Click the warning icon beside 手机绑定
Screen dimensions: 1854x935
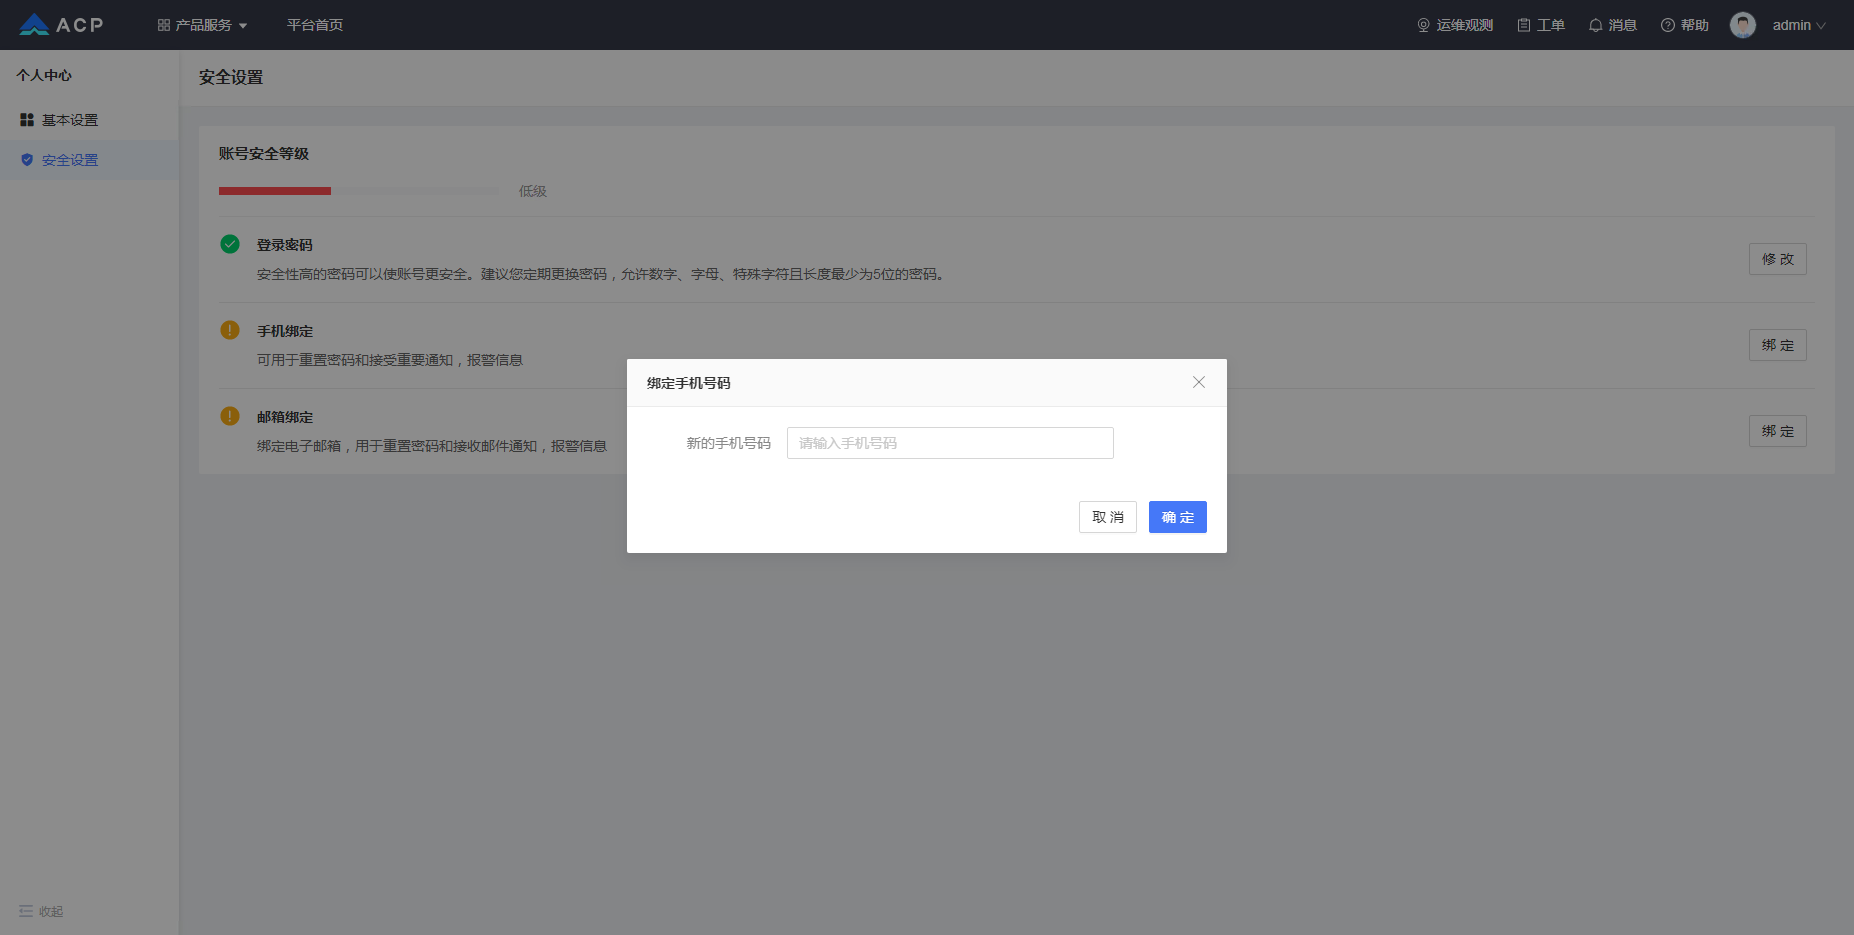pos(230,330)
